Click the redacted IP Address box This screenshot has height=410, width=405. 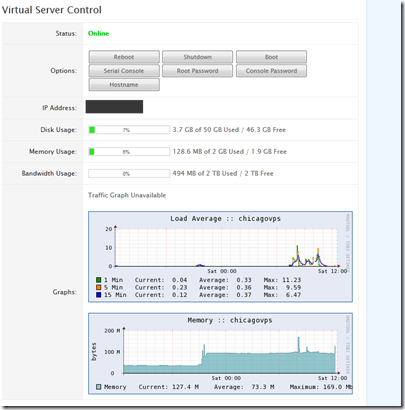coord(114,107)
